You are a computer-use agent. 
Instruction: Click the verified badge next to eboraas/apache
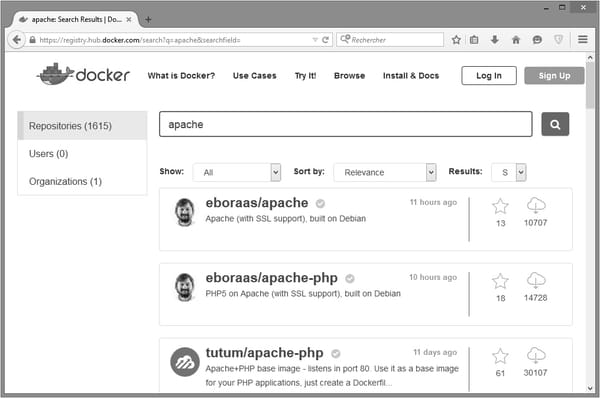(320, 204)
